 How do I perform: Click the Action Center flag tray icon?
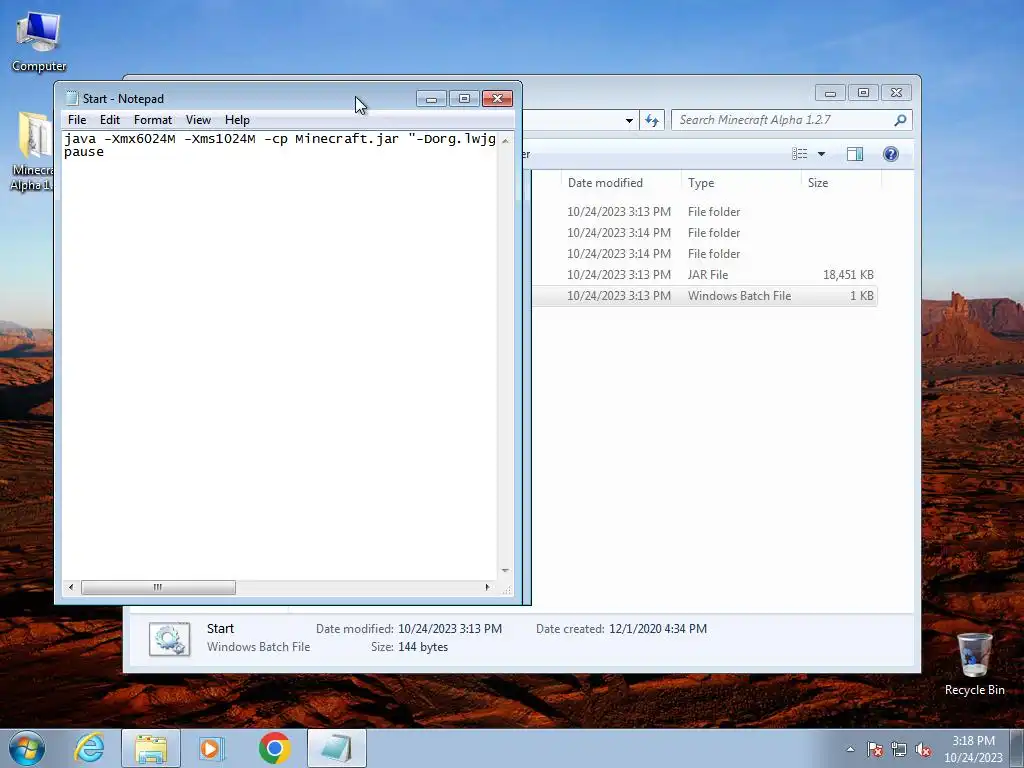(875, 750)
